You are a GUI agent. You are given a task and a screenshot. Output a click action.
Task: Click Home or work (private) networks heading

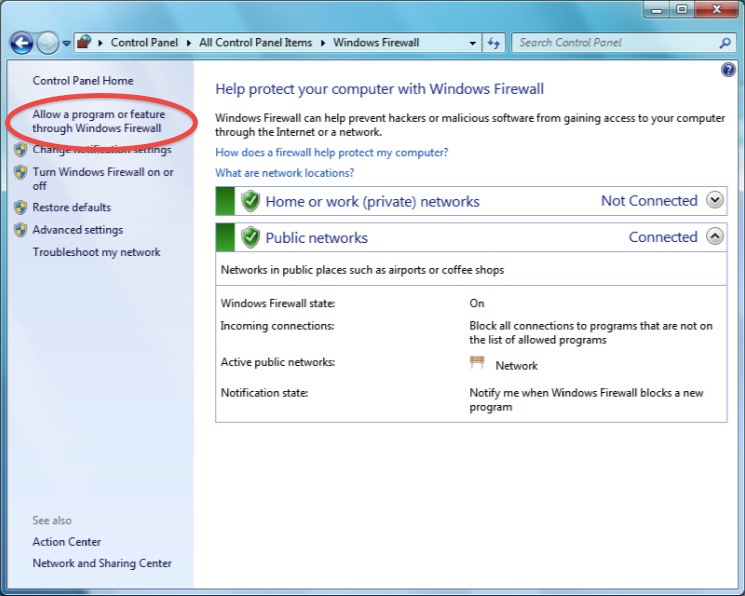372,202
